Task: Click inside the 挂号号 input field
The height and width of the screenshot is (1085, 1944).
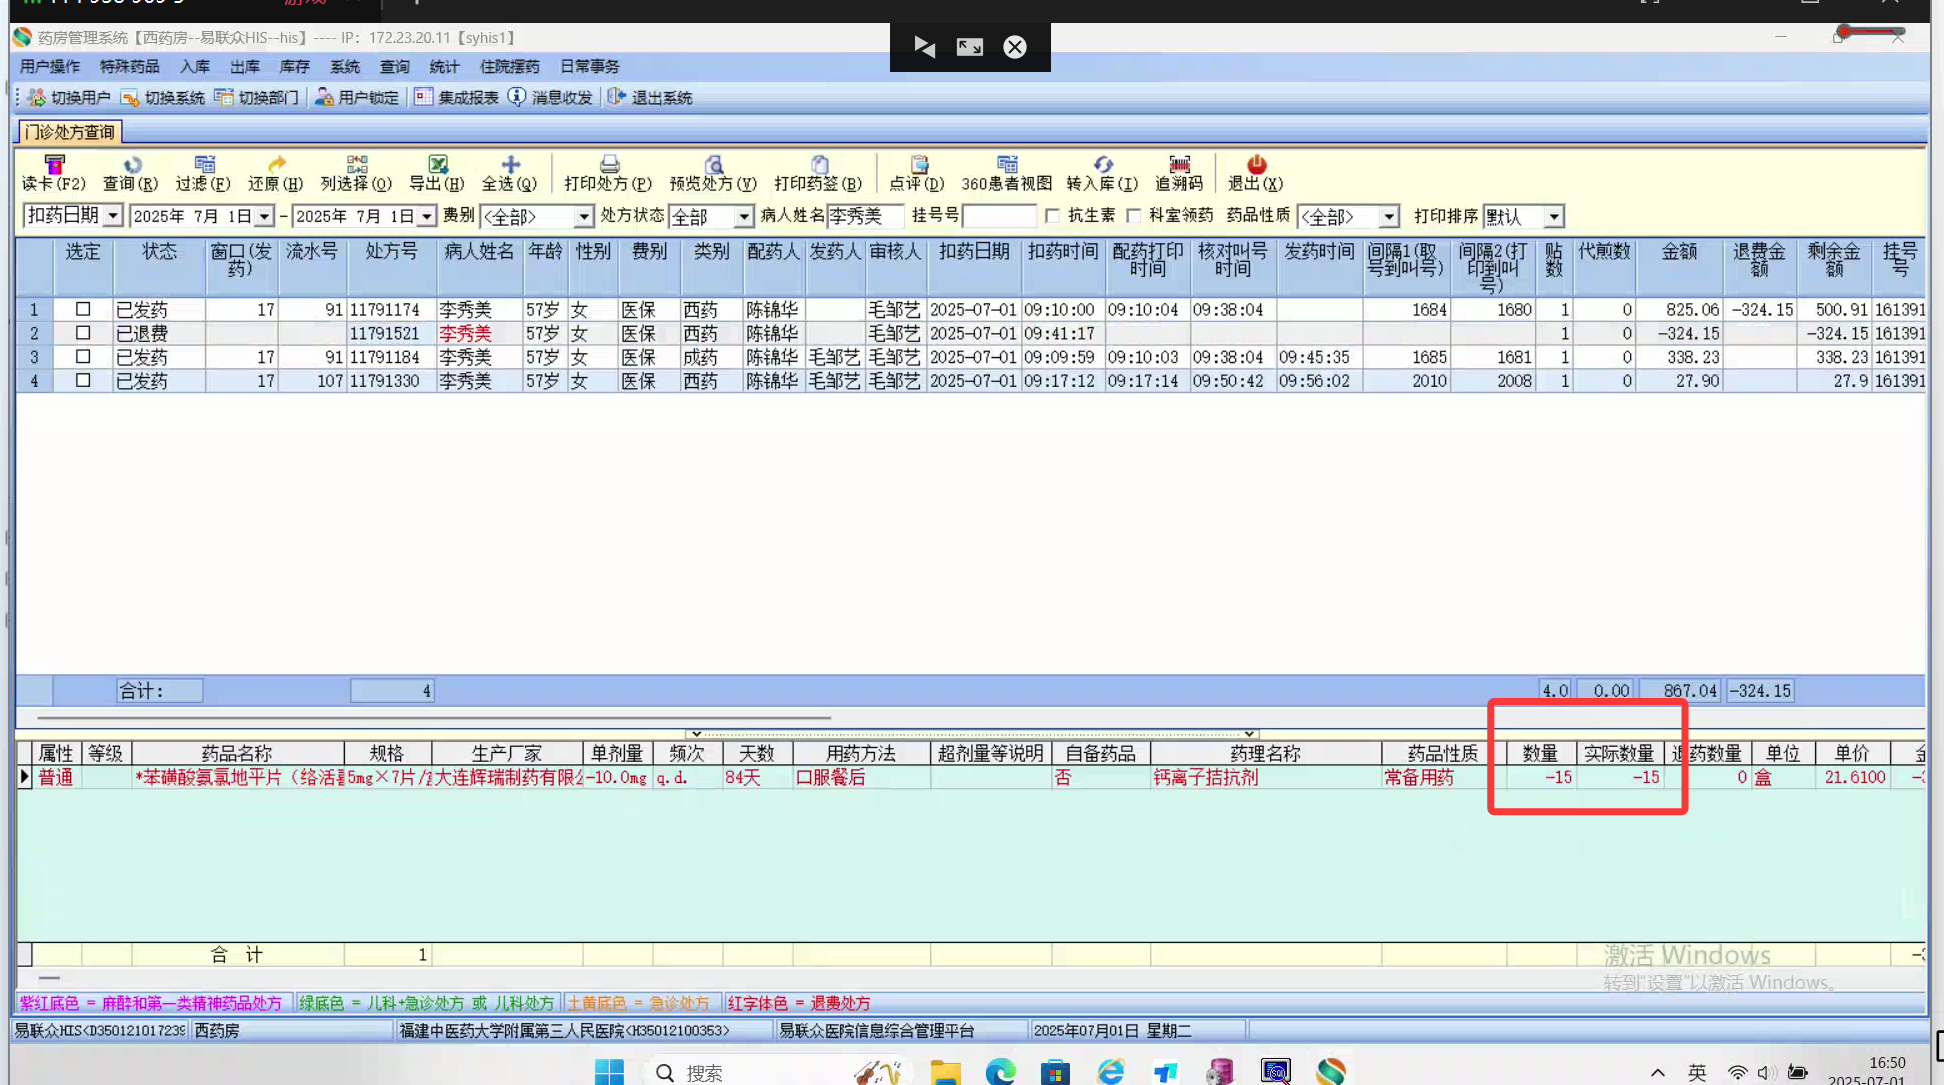Action: (x=999, y=217)
